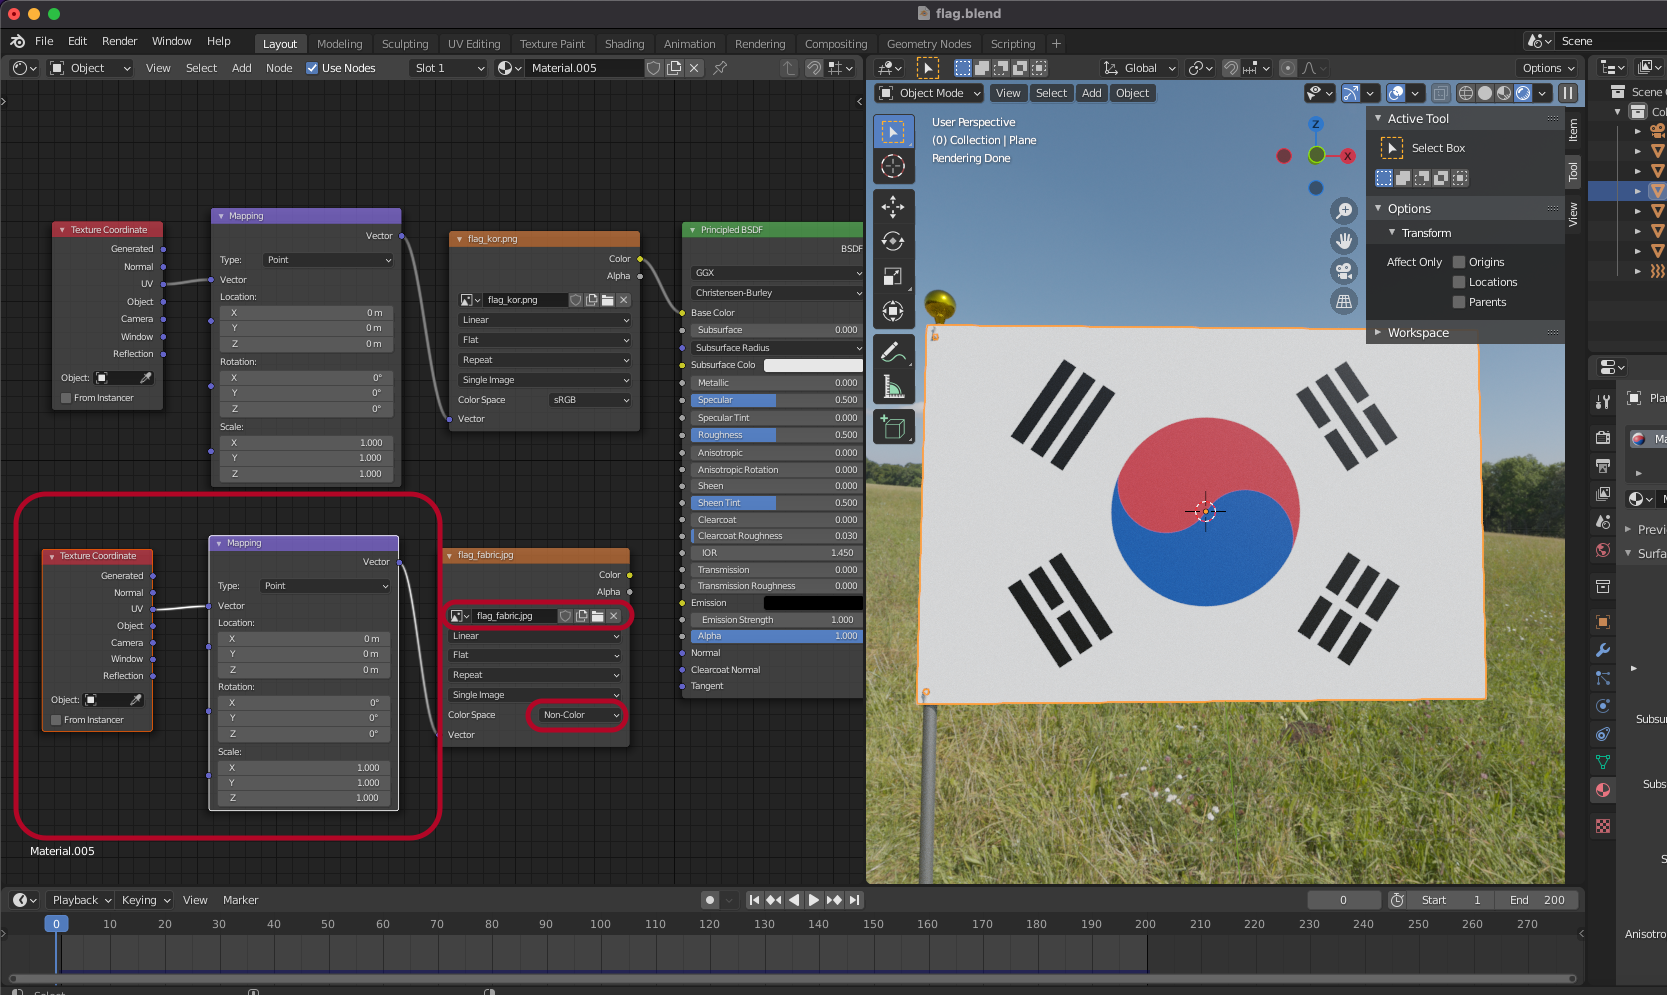Expand the Workspace panel
Viewport: 1667px width, 995px height.
point(1417,333)
